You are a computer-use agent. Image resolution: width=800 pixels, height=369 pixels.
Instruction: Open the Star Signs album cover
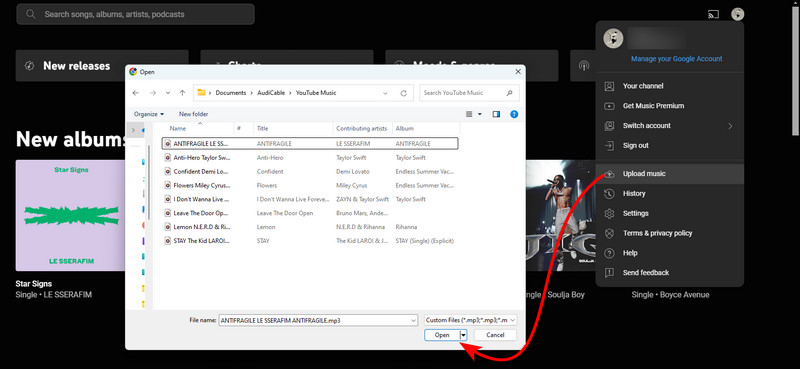70,215
